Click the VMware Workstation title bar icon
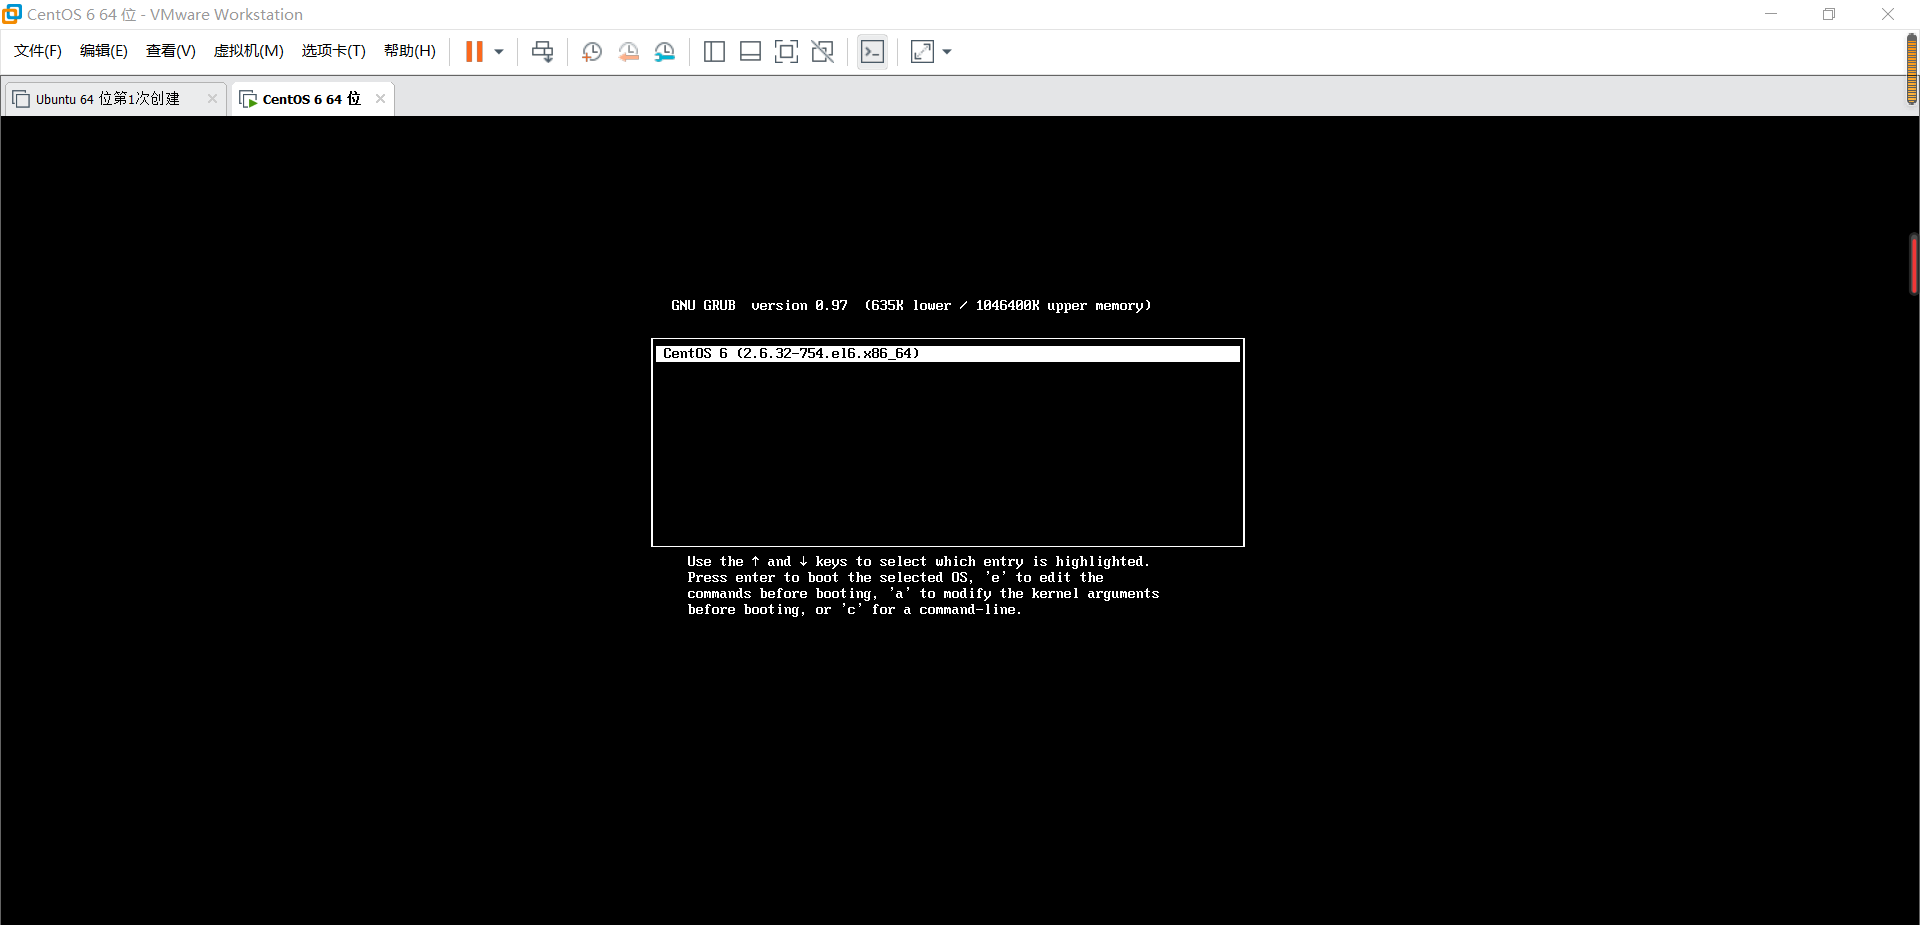Screen dimensions: 1920x925 [12, 14]
